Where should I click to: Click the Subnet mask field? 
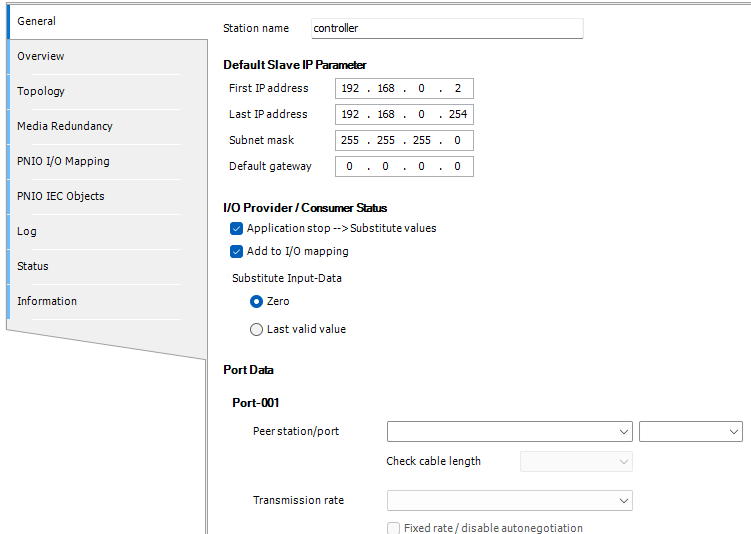[x=404, y=141]
